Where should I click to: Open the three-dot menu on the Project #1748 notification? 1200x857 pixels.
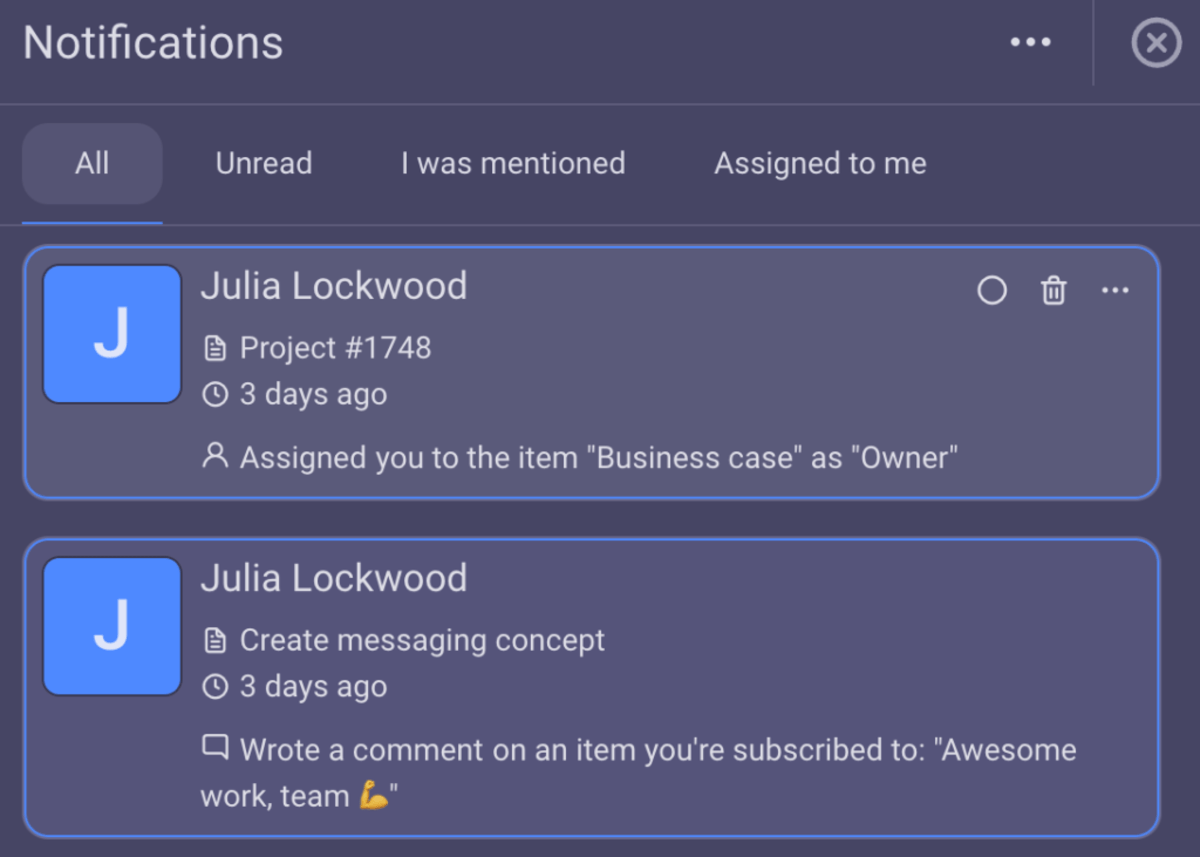point(1116,290)
